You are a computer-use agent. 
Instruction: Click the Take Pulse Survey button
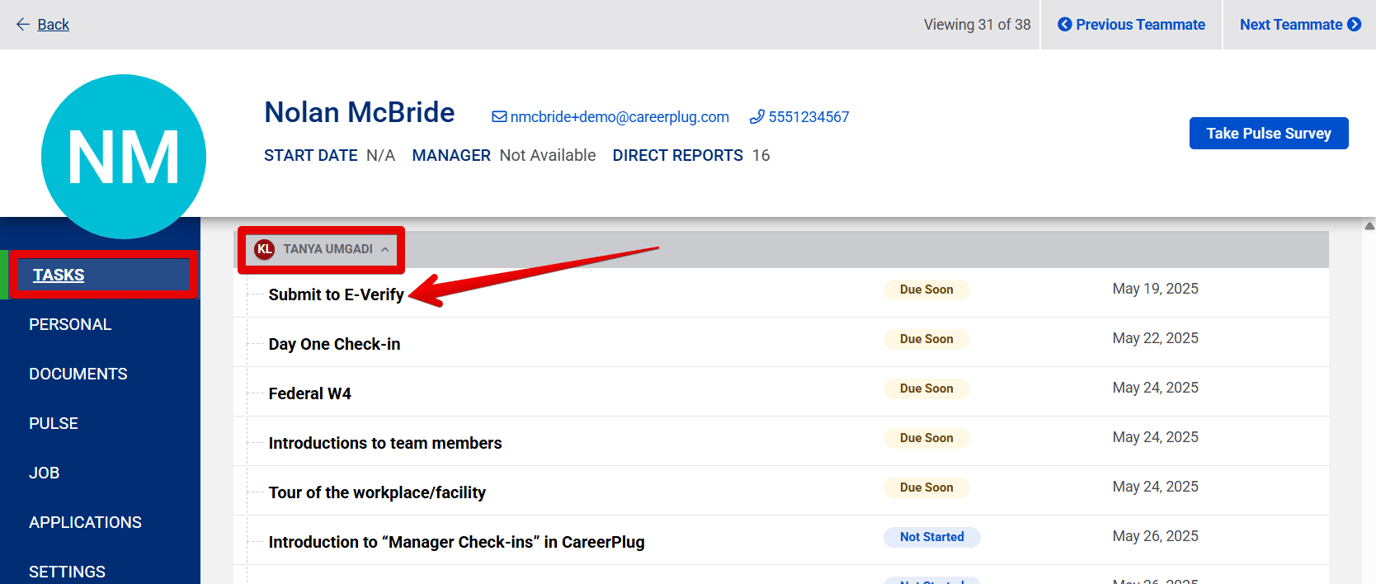tap(1268, 133)
